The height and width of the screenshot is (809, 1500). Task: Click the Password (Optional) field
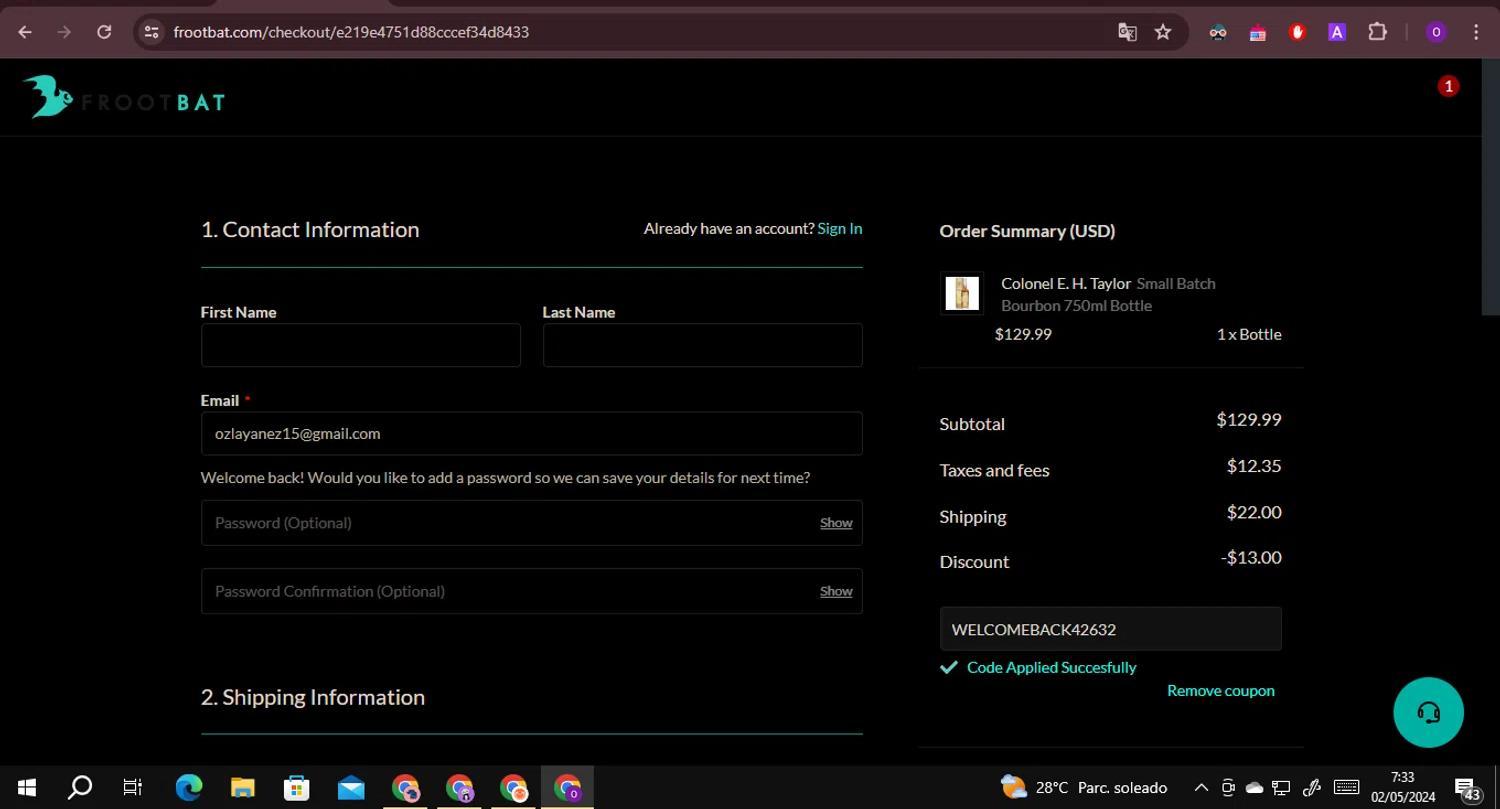pyautogui.click(x=531, y=523)
